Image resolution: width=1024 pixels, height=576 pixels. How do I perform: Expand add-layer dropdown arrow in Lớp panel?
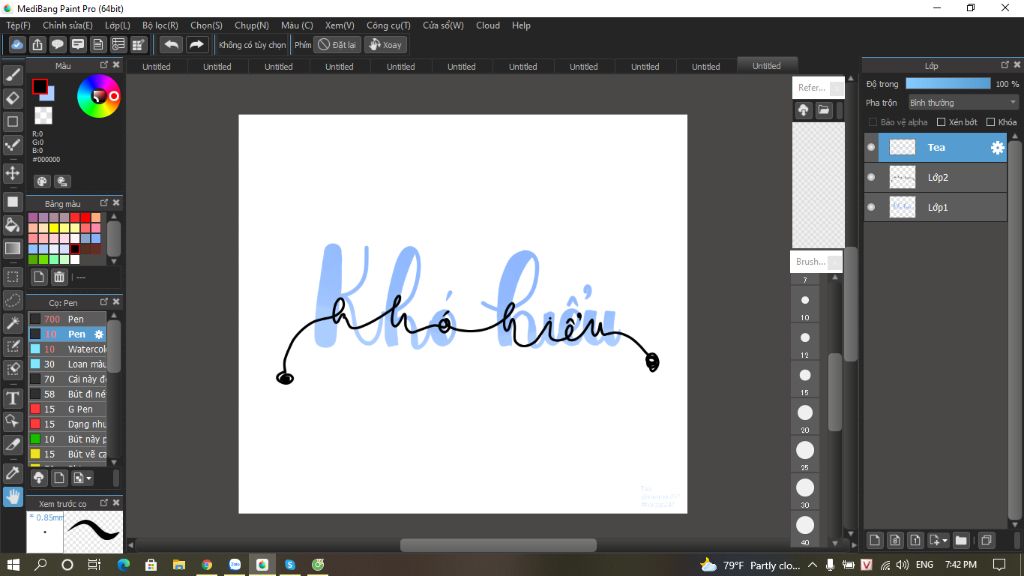(x=945, y=541)
